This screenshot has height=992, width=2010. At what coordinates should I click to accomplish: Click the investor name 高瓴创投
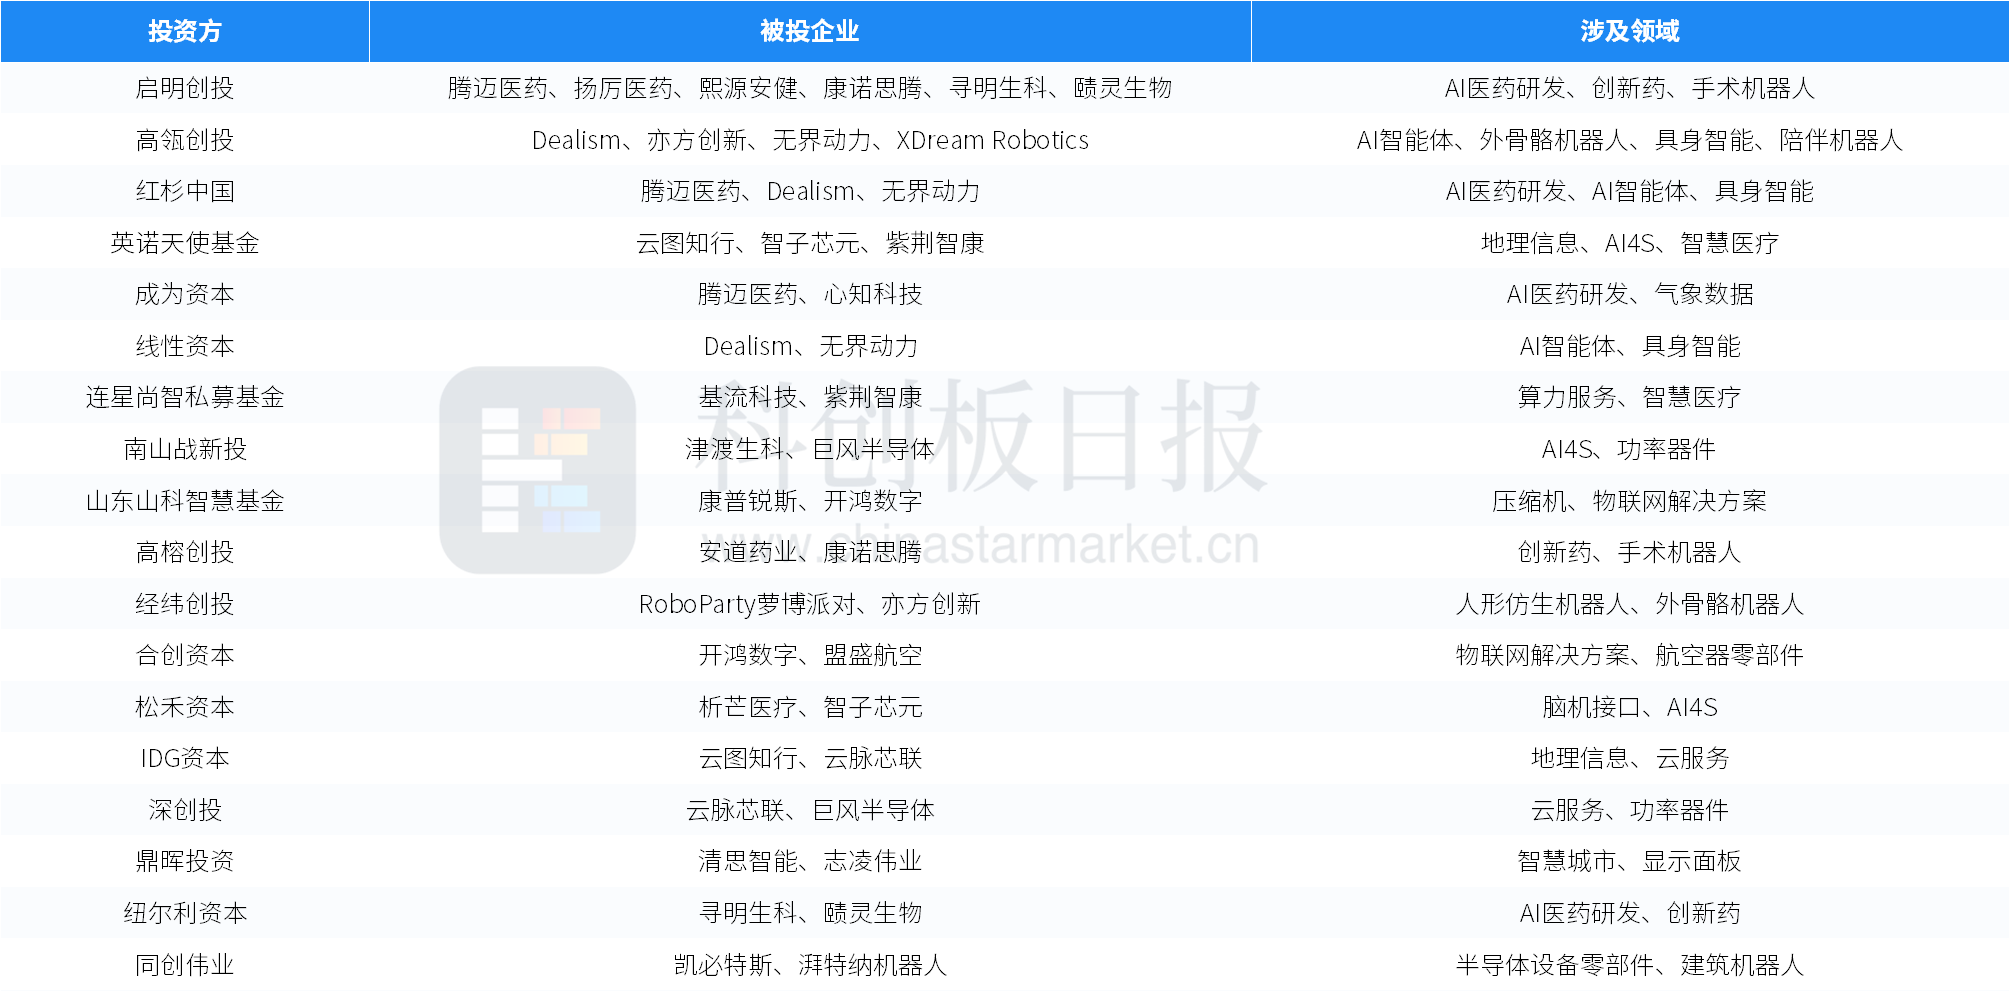(x=185, y=140)
